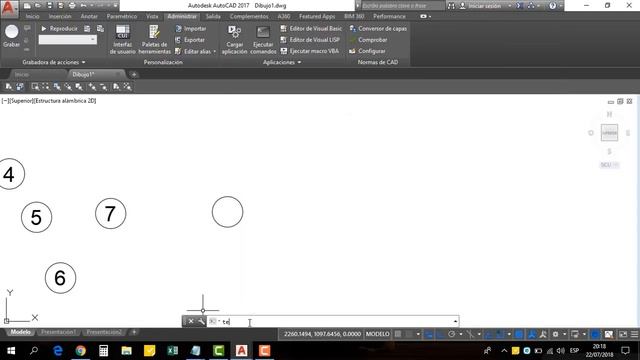Toggle polar tracking in status bar
Image resolution: width=640 pixels, height=360 pixels.
tap(451, 334)
